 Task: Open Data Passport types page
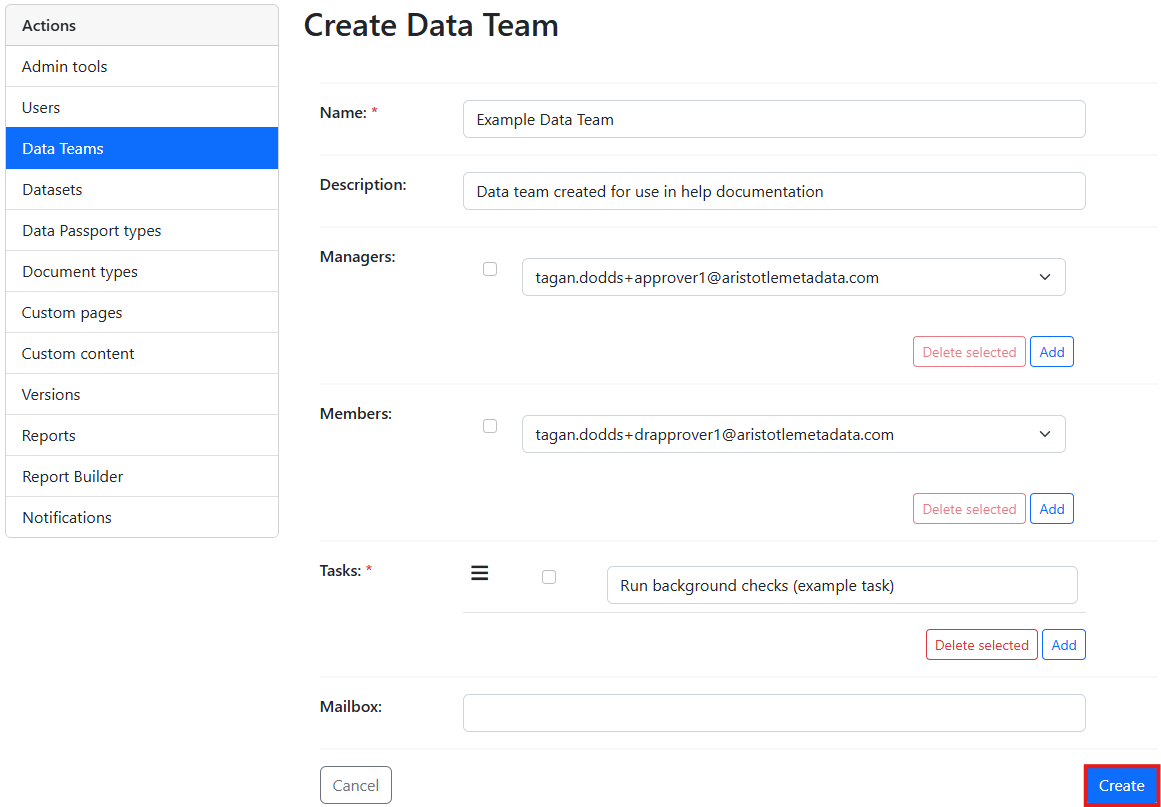click(x=142, y=231)
